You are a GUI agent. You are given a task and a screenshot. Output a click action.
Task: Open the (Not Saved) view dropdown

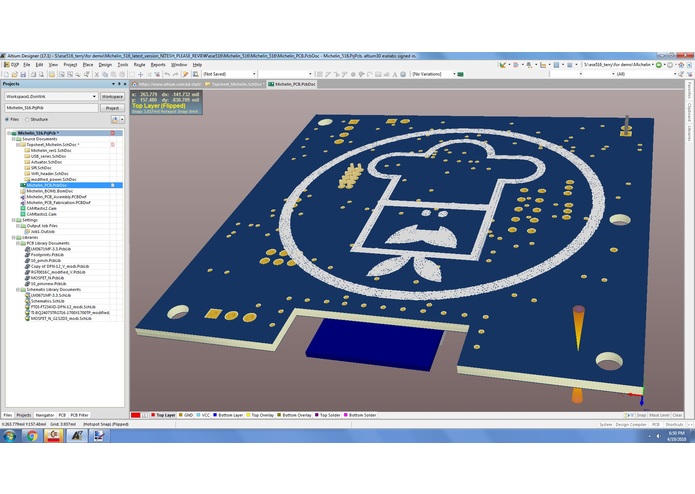point(254,74)
